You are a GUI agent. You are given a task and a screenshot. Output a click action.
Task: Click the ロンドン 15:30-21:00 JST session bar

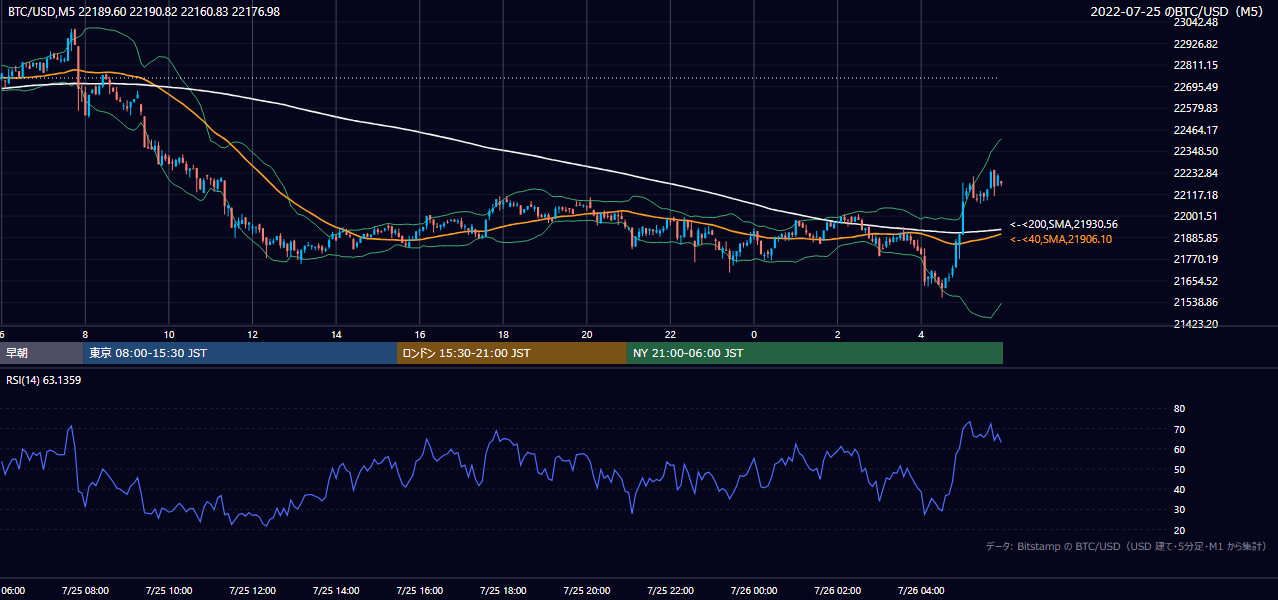point(512,353)
